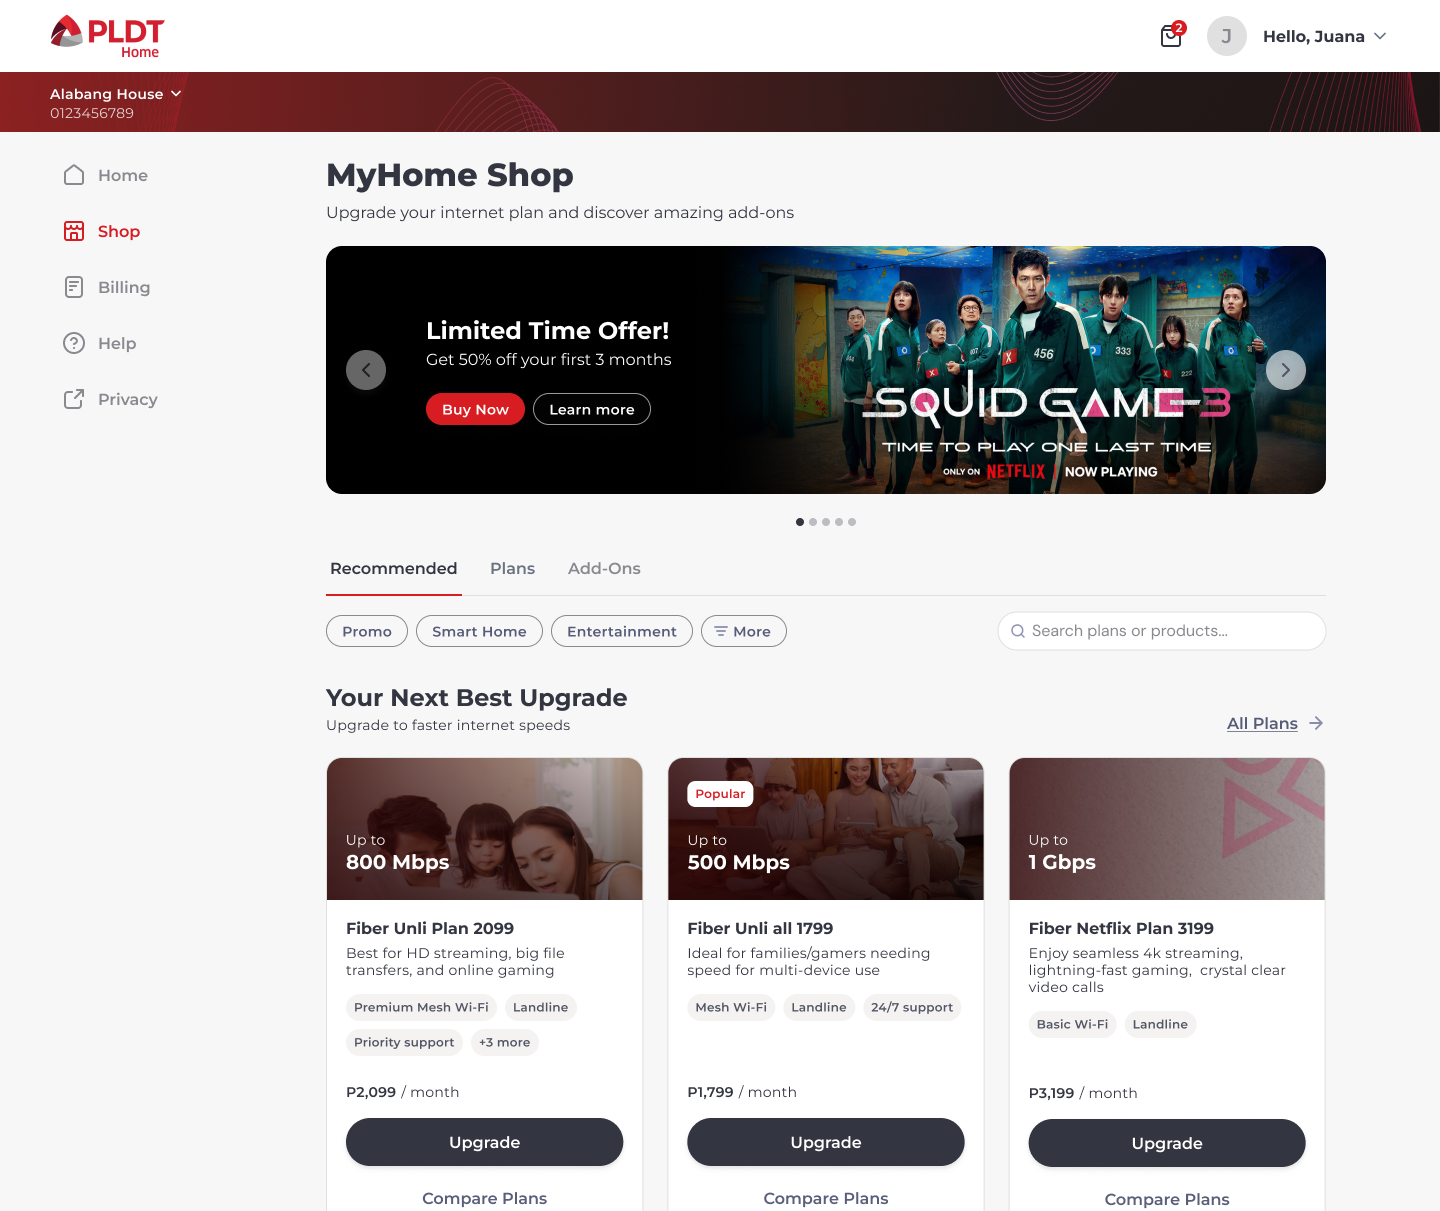This screenshot has height=1211, width=1440.
Task: Select the fourth carousel dot
Action: (x=839, y=522)
